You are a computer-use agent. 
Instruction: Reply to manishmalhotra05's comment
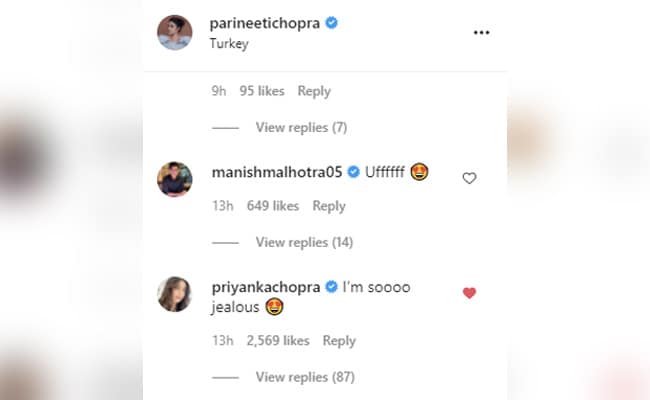329,206
